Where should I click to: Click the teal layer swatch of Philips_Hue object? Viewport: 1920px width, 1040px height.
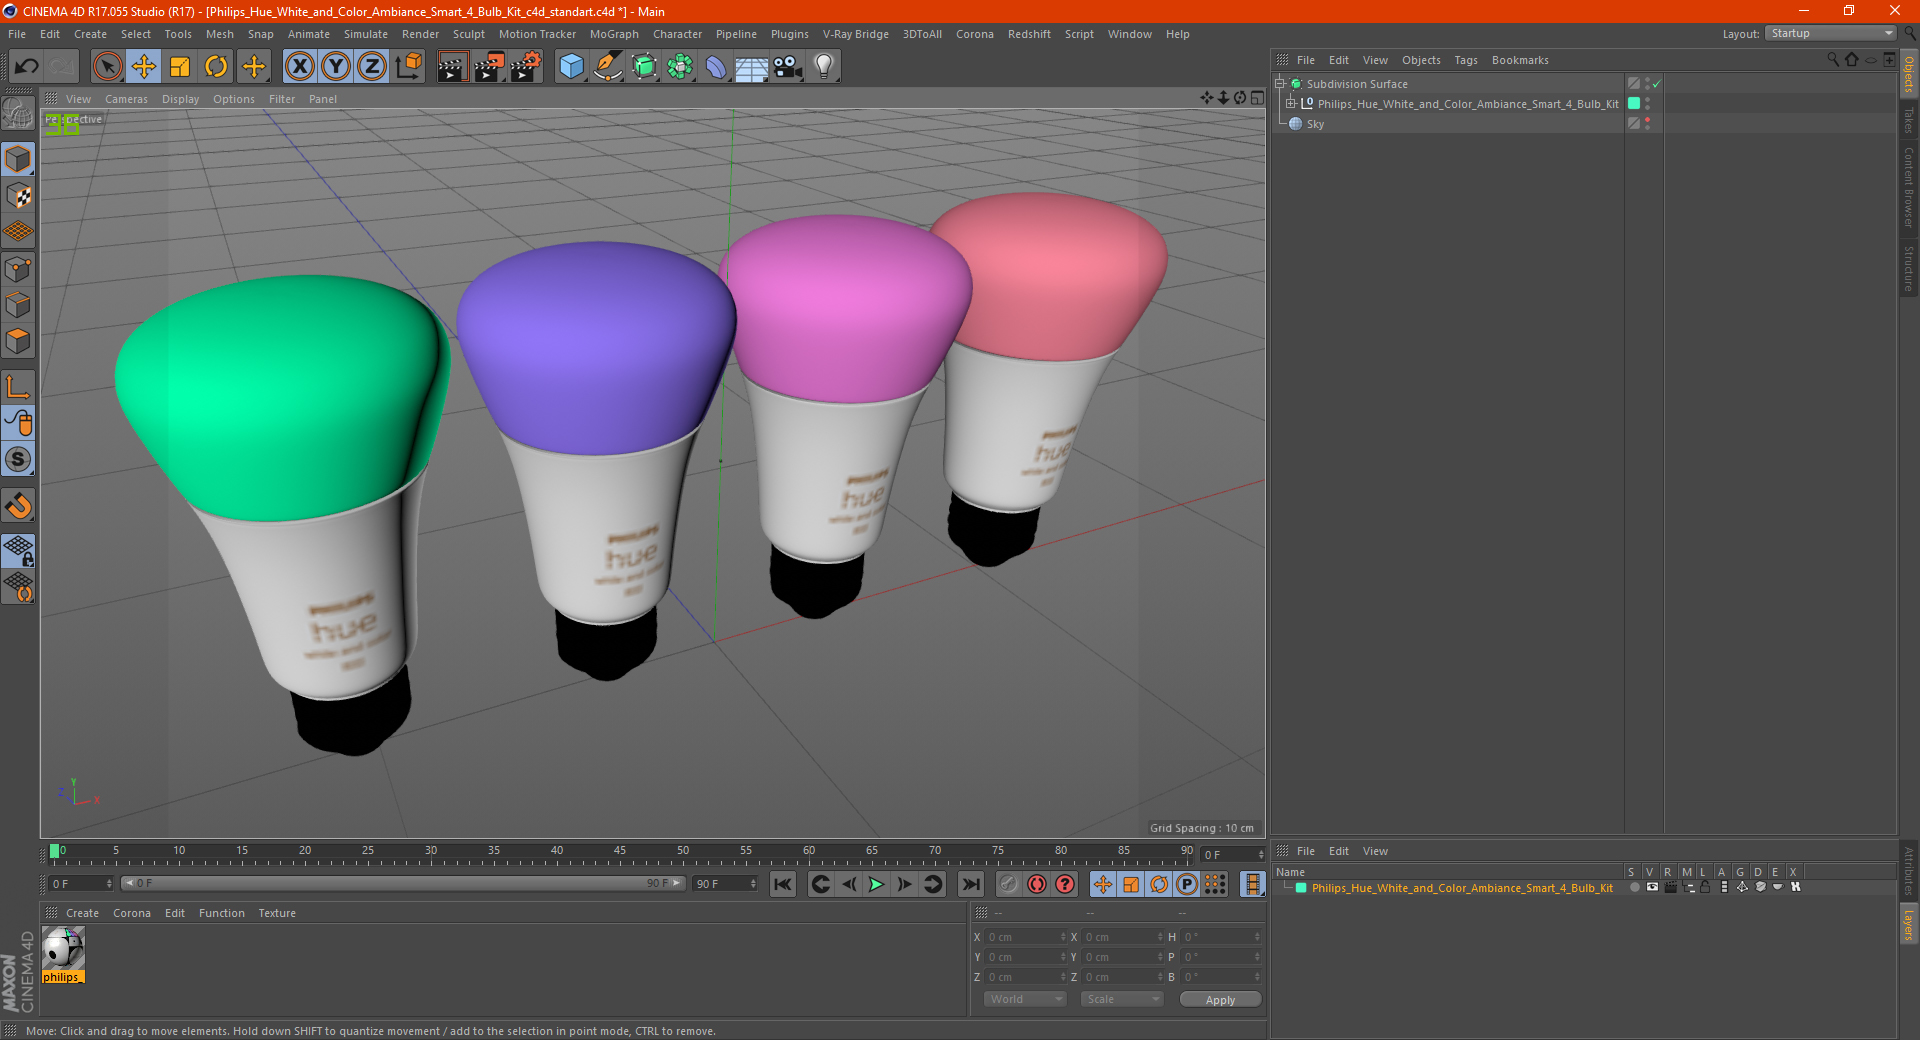tap(1634, 104)
